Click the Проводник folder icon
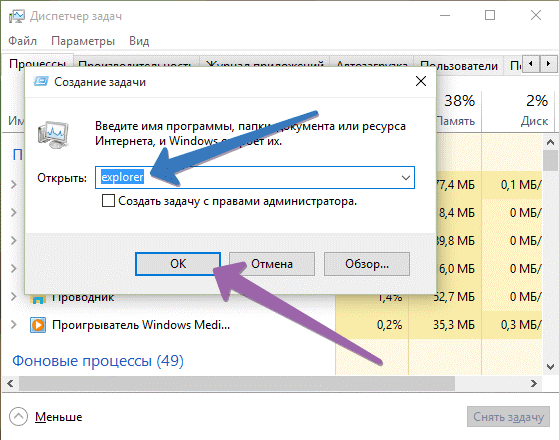 [x=38, y=299]
